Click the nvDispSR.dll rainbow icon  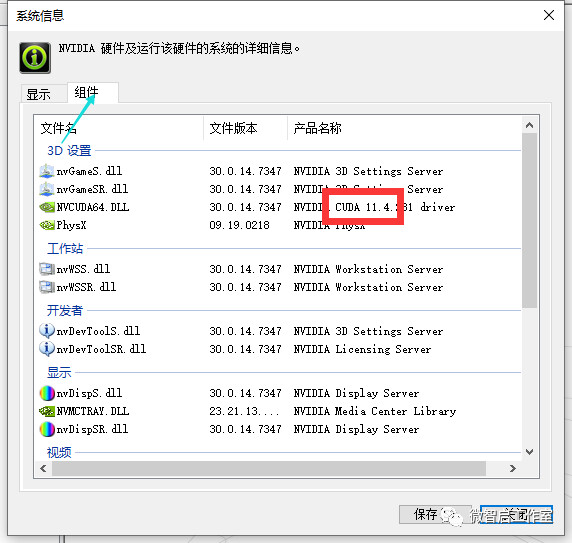pyautogui.click(x=47, y=429)
